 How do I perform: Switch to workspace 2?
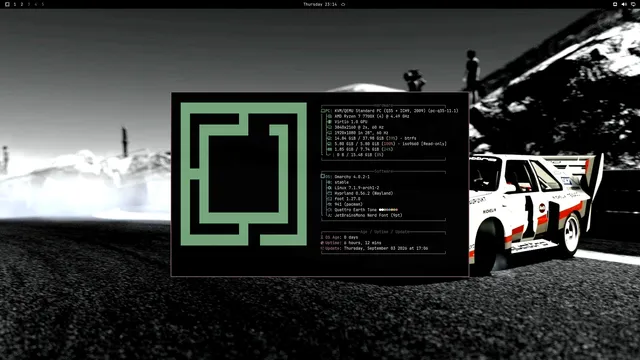(x=22, y=4)
